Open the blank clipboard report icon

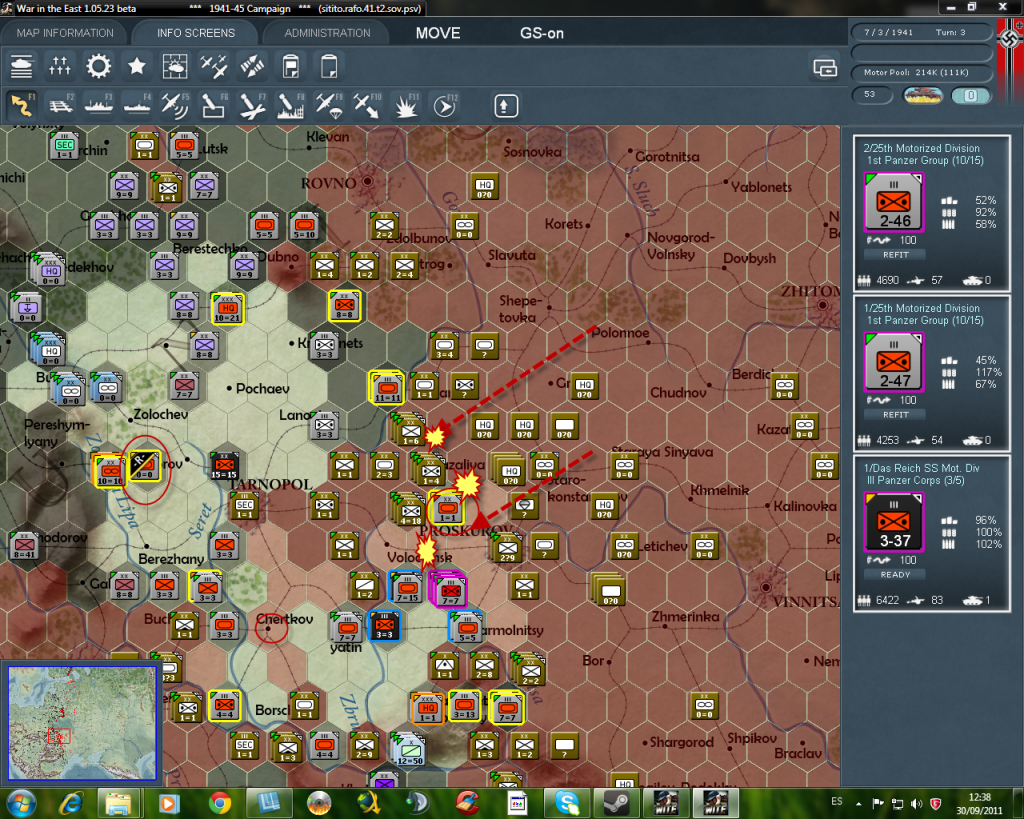(328, 66)
